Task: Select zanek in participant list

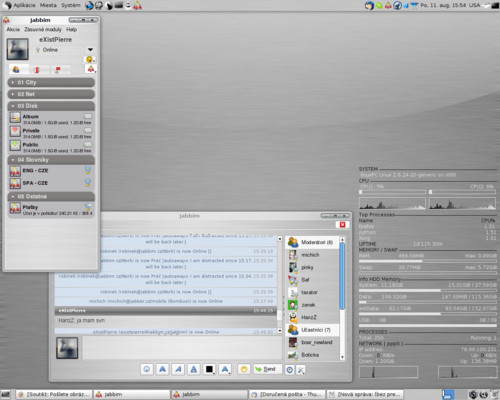Action: pyautogui.click(x=312, y=305)
